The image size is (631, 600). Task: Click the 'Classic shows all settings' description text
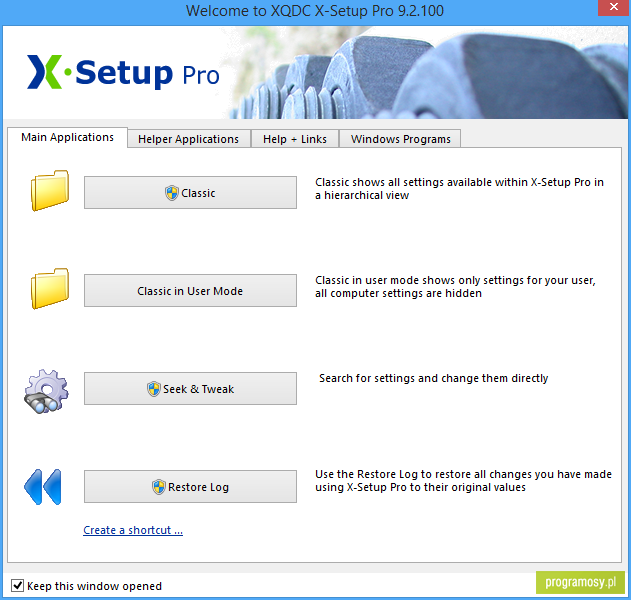pyautogui.click(x=459, y=189)
